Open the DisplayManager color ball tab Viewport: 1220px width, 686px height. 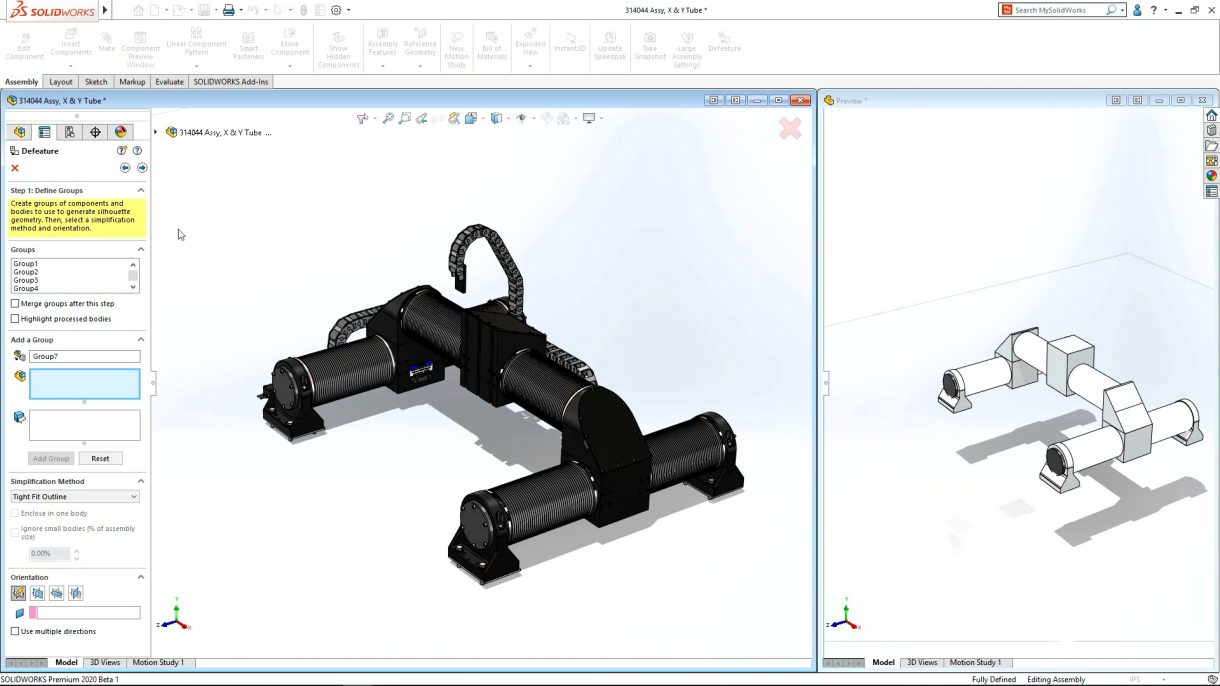pyautogui.click(x=120, y=132)
